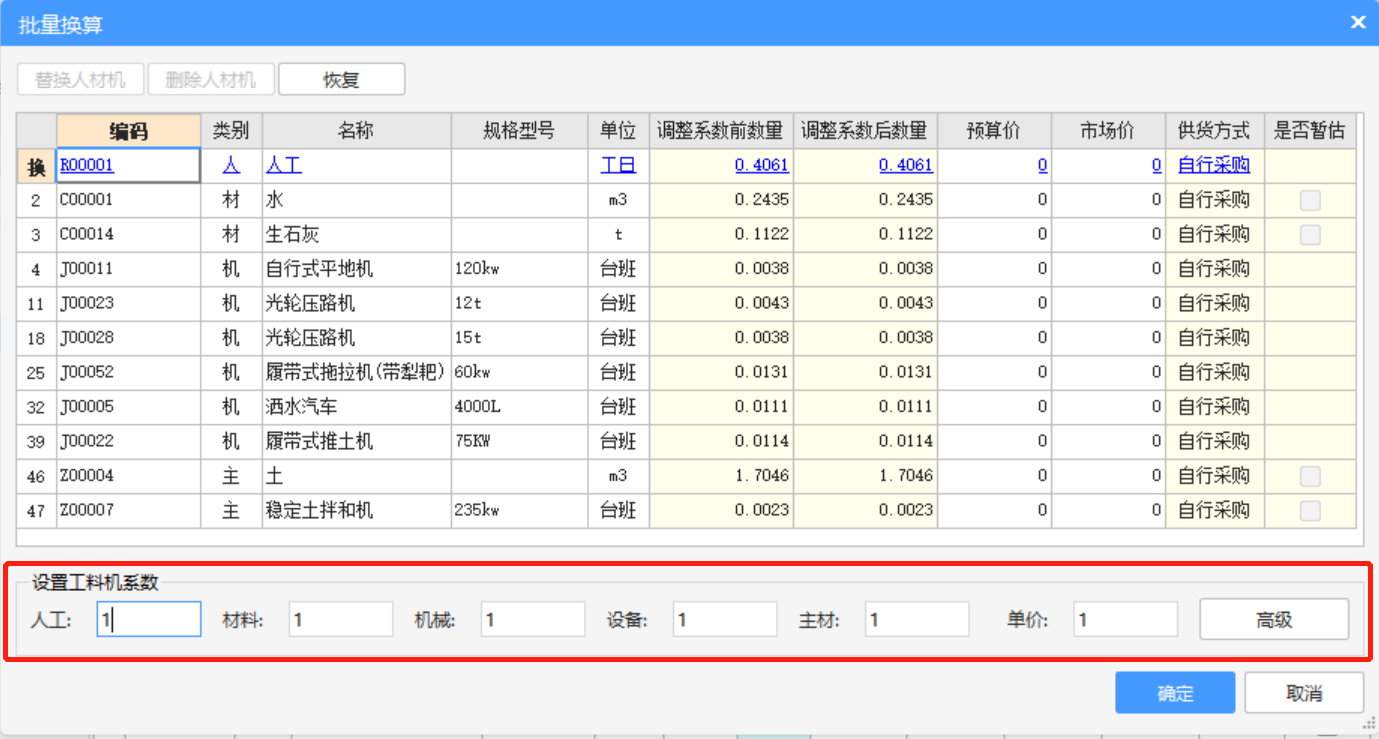Select the 洒水汽车 row name cell
Image resolution: width=1379 pixels, height=739 pixels.
point(356,407)
